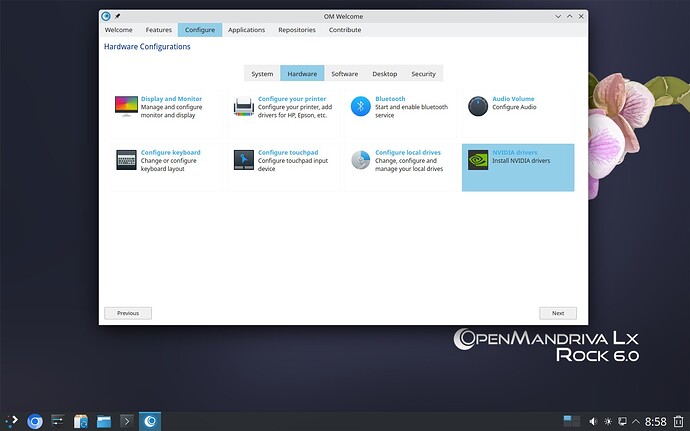Click the Display and Monitor rainbow screen icon
The width and height of the screenshot is (690, 431).
(x=126, y=107)
